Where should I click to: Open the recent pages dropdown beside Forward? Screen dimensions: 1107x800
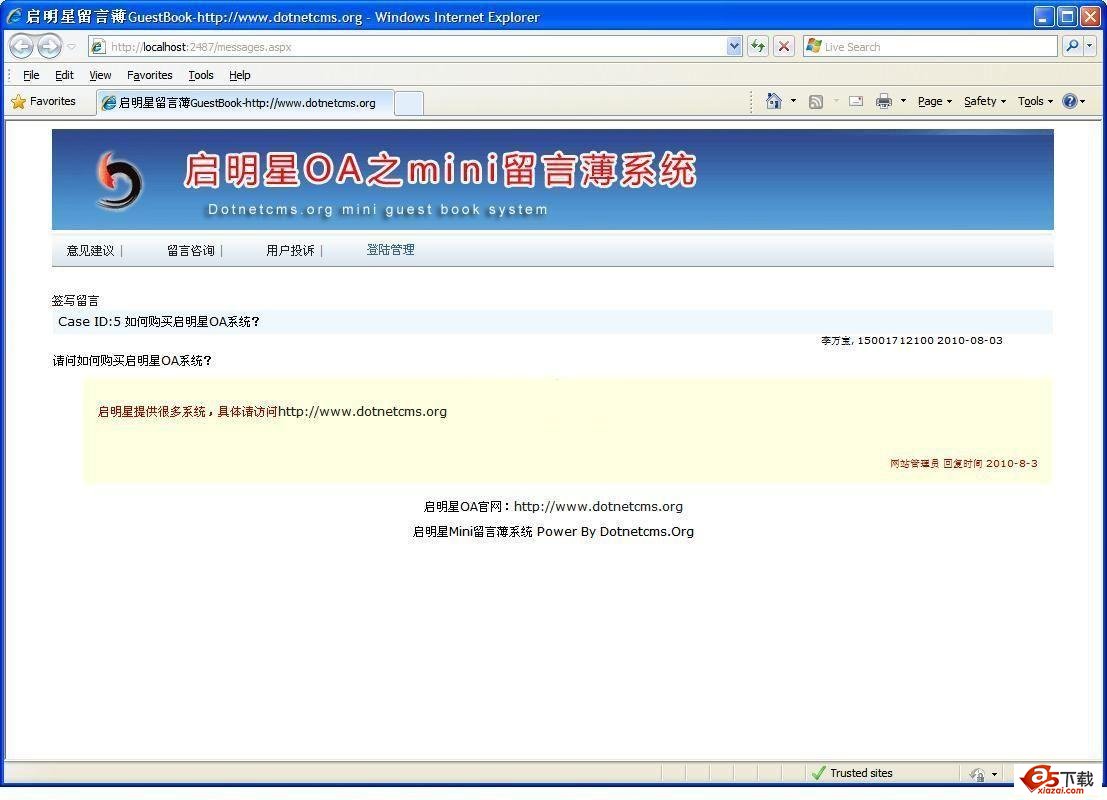pyautogui.click(x=71, y=47)
